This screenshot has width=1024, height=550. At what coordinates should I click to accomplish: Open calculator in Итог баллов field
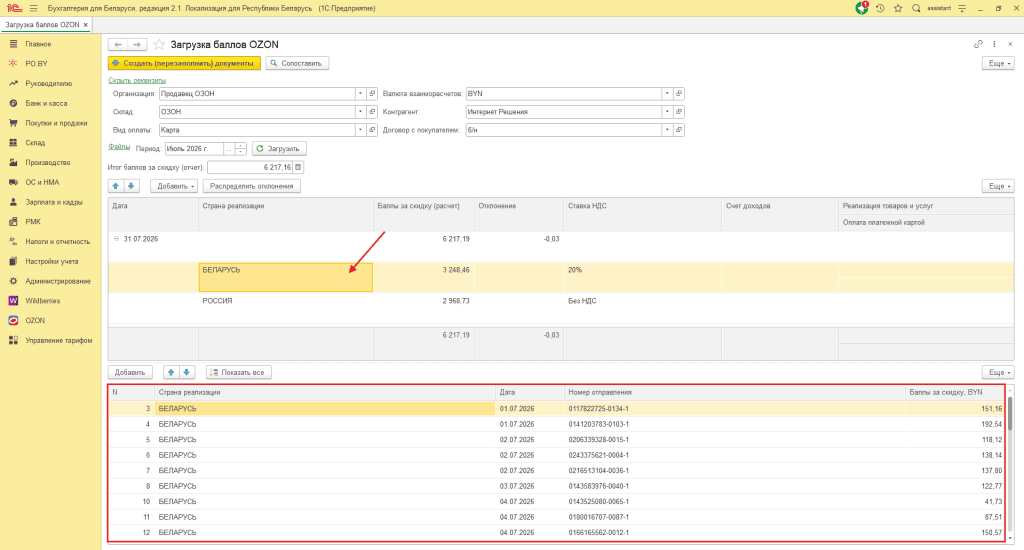[x=298, y=167]
